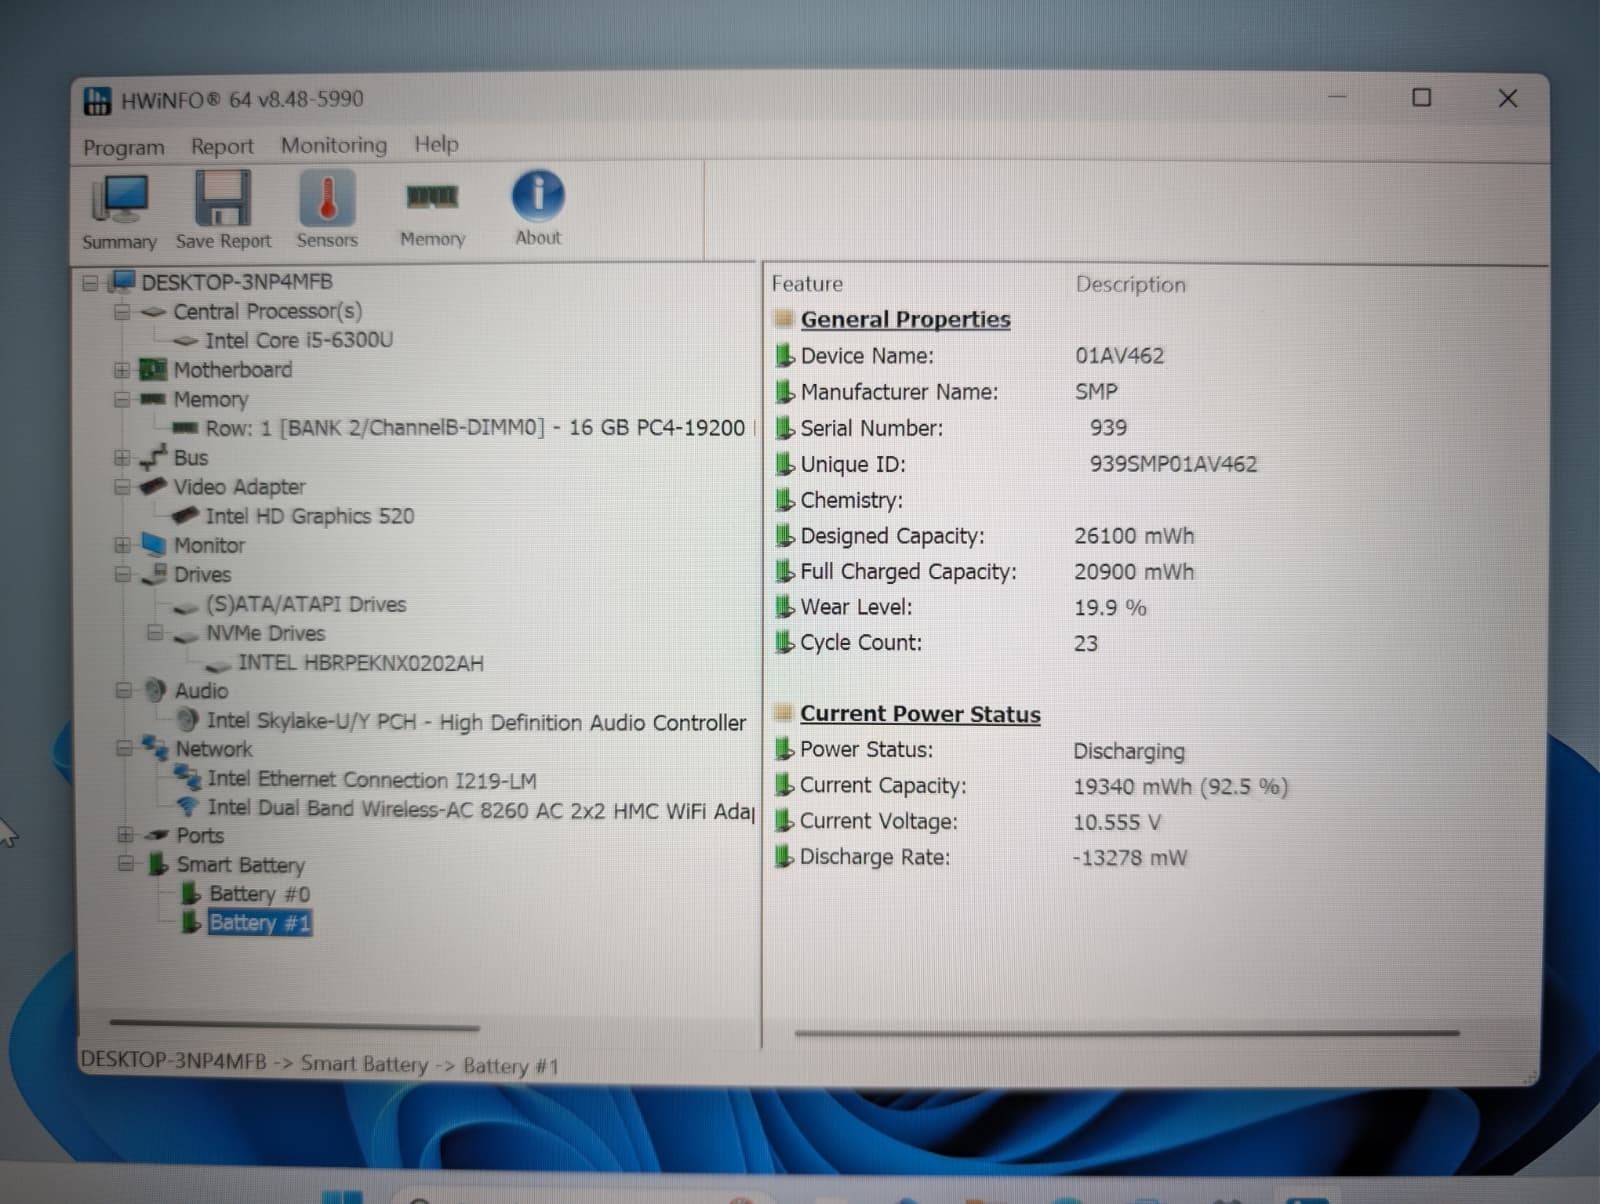1600x1204 pixels.
Task: Open the Sensors thermometer icon
Action: 327,196
